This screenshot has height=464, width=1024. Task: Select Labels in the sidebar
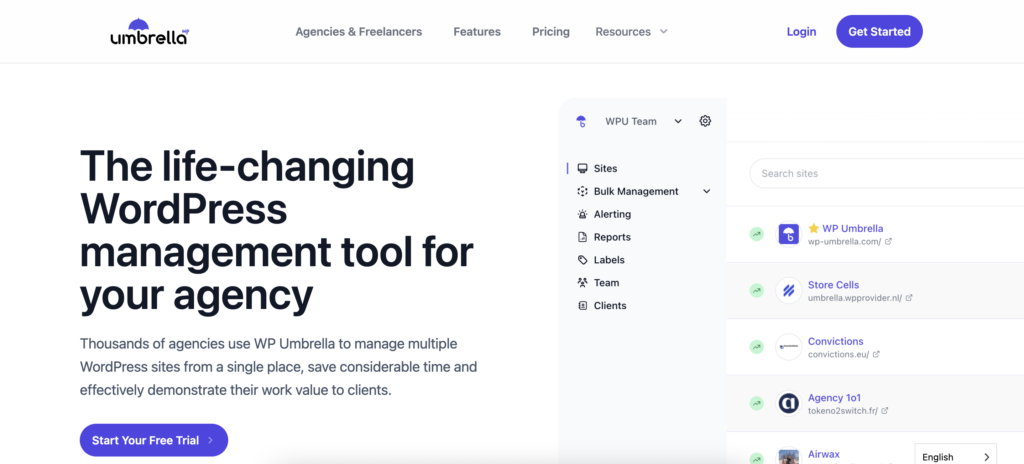click(x=609, y=260)
